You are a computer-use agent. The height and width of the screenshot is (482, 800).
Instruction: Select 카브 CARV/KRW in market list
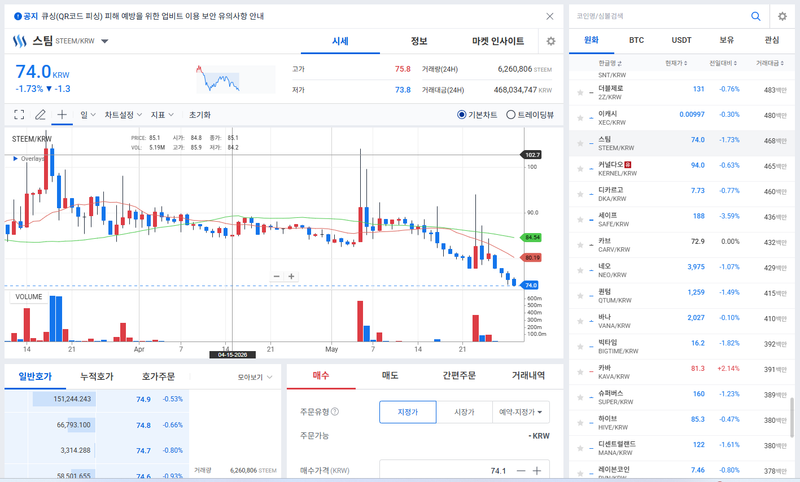tap(681, 245)
